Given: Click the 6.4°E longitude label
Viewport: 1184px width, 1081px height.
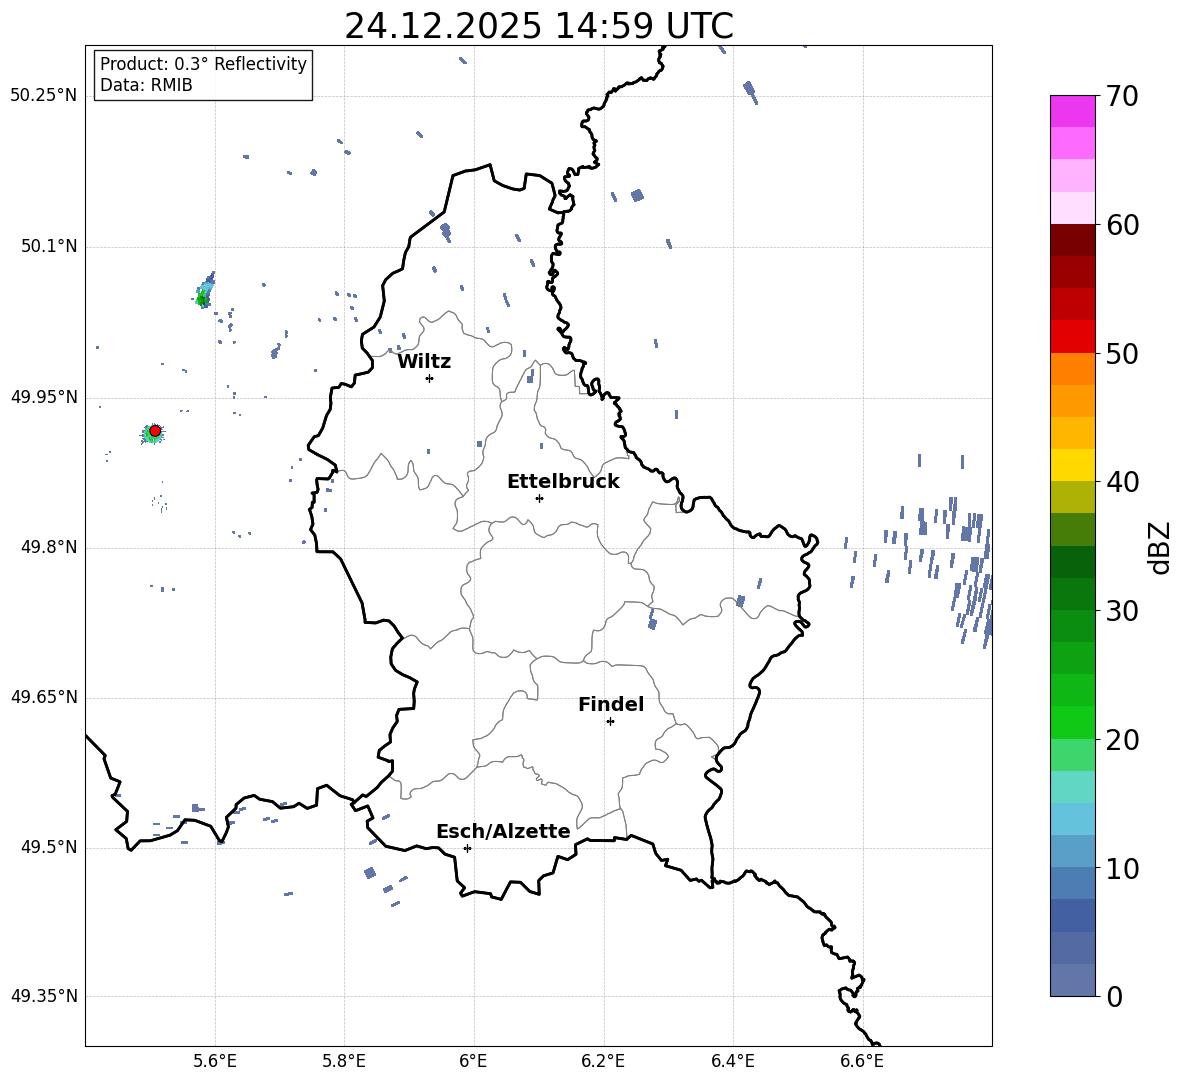Looking at the screenshot, I should (x=732, y=1061).
